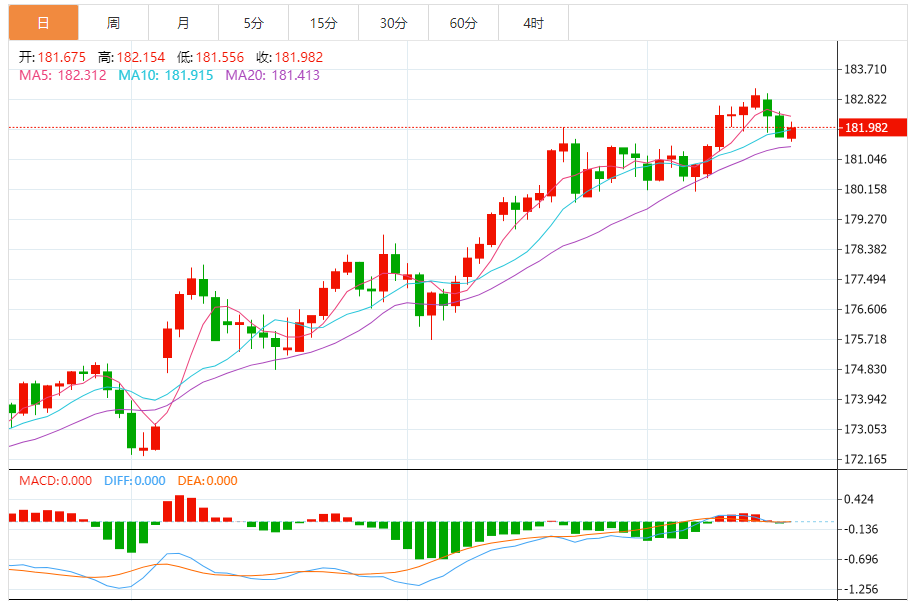Select the DIFF: 0.000 label

(135, 481)
